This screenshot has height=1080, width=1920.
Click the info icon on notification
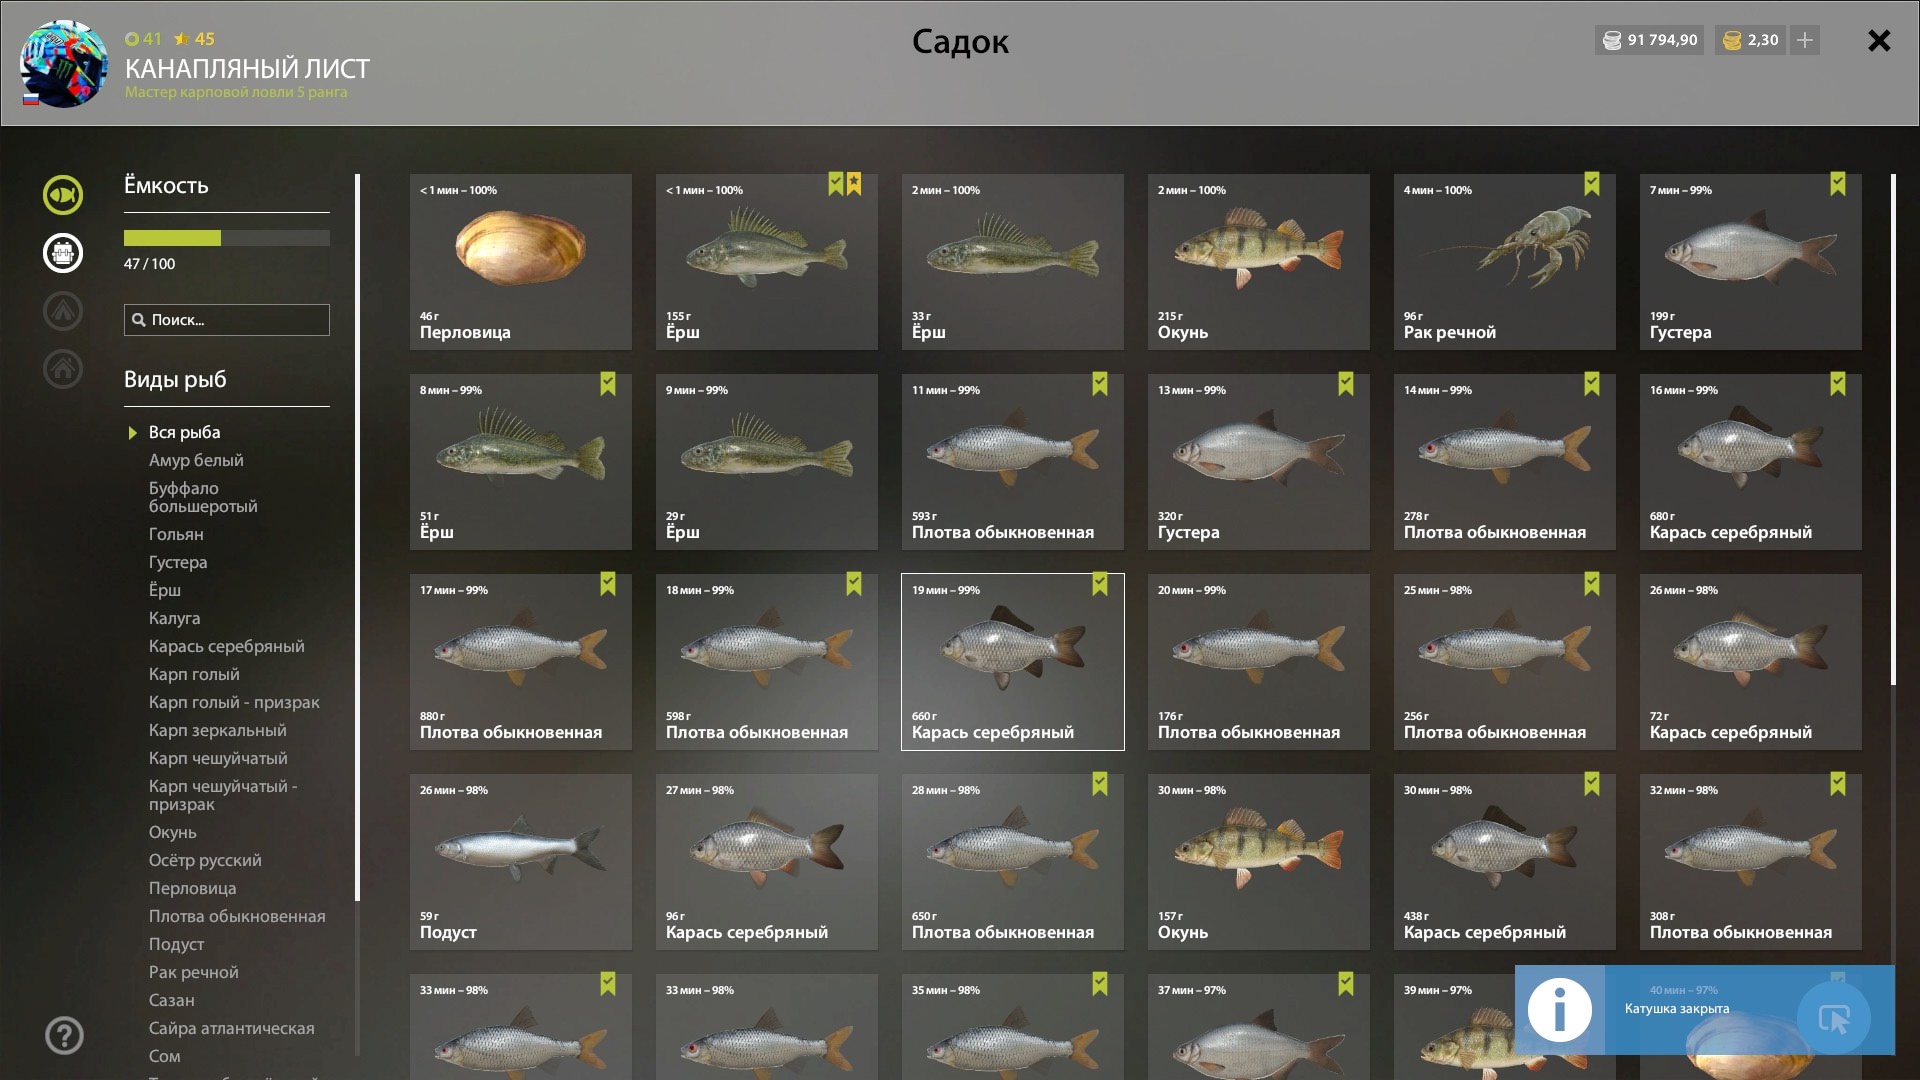1560,1010
